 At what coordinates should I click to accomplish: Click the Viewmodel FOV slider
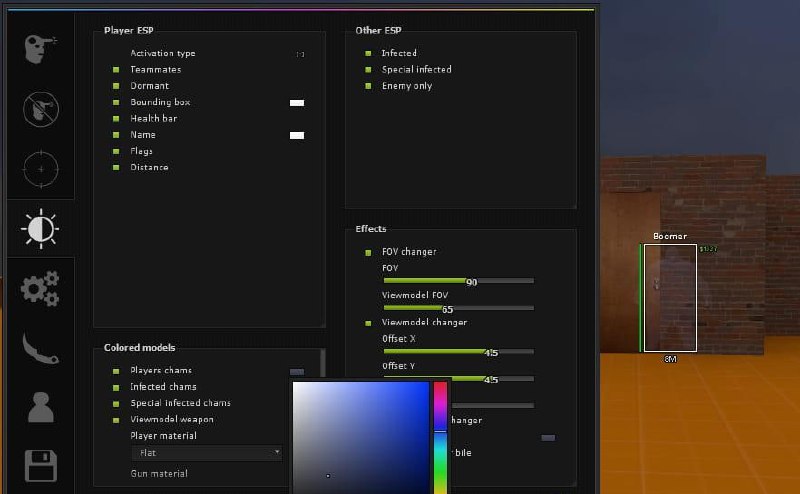click(x=458, y=308)
